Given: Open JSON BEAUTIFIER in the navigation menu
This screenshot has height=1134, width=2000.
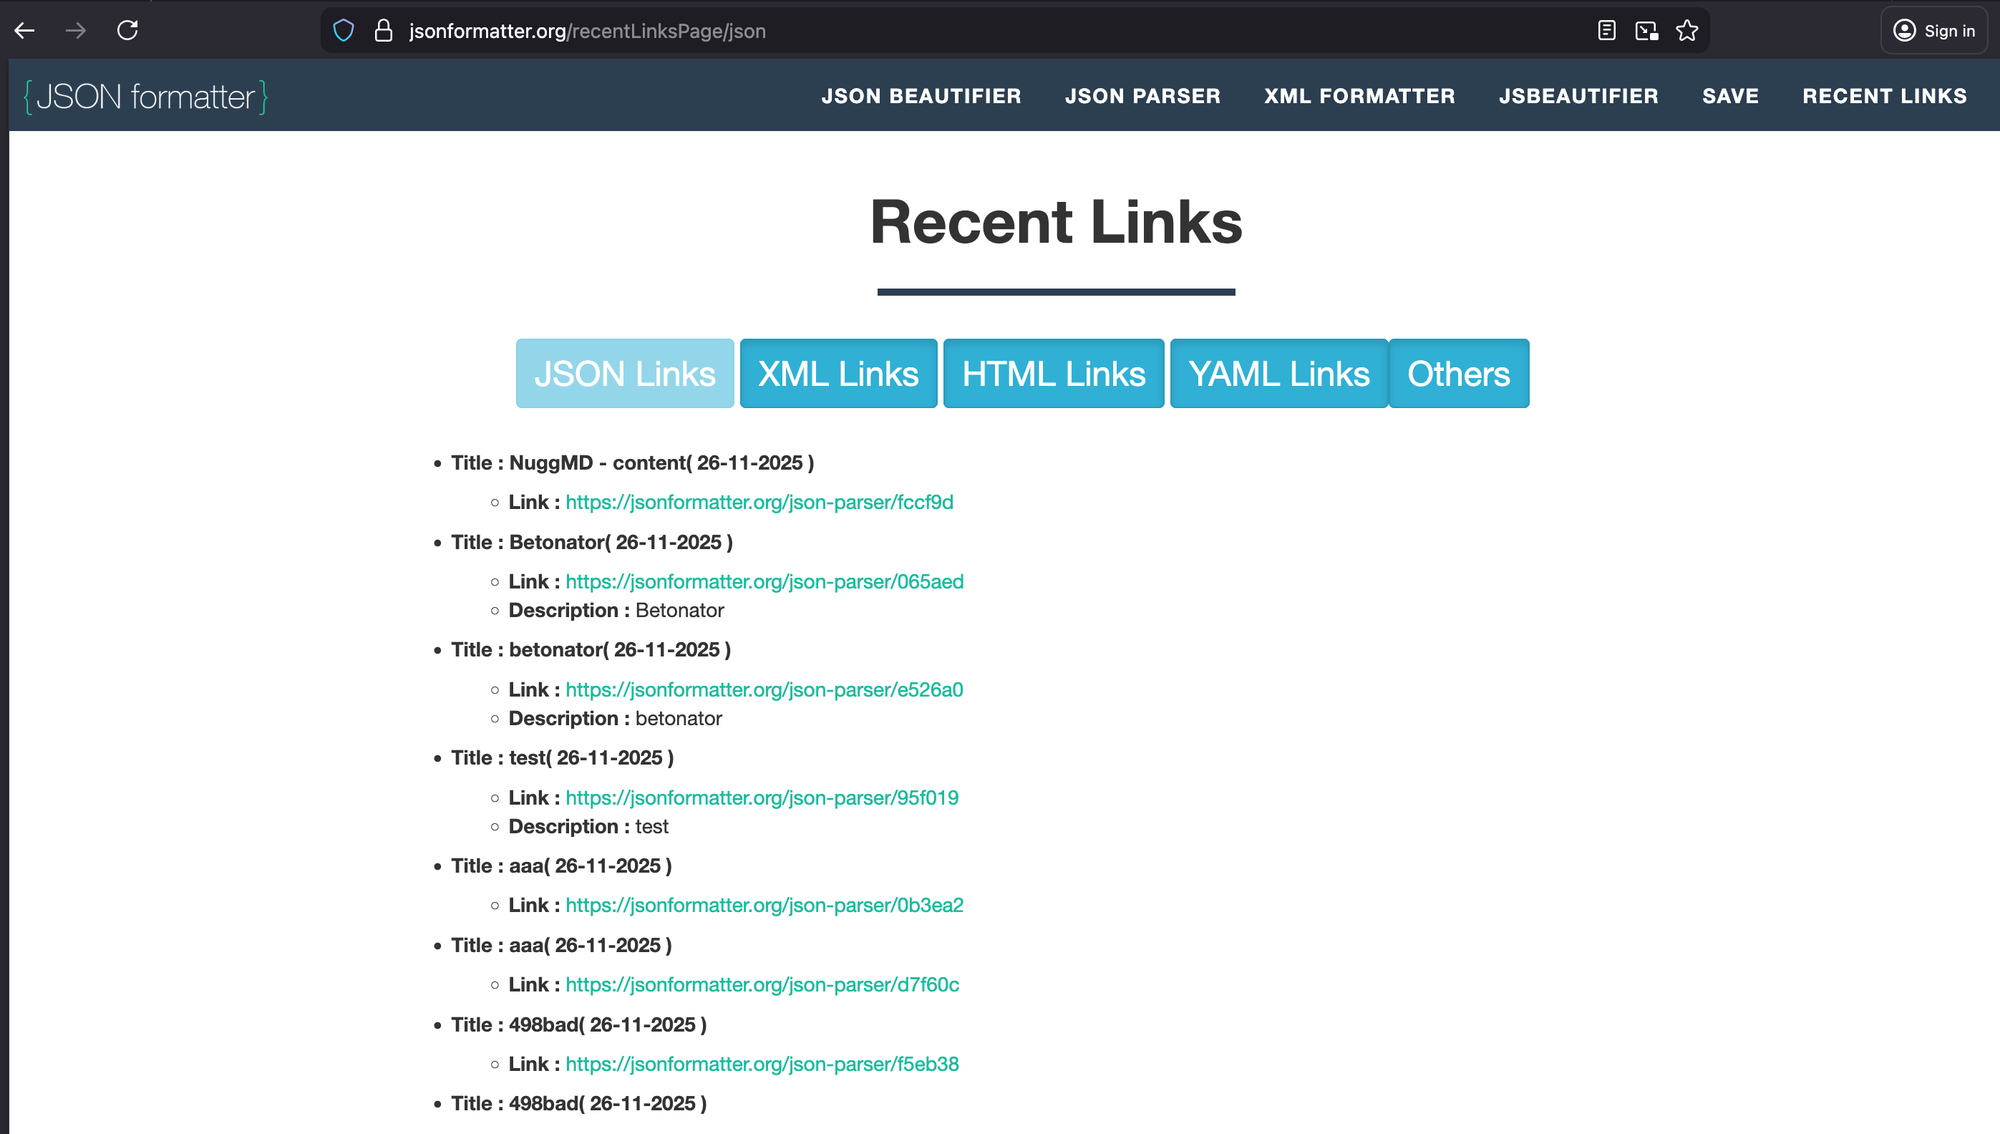Looking at the screenshot, I should 921,97.
